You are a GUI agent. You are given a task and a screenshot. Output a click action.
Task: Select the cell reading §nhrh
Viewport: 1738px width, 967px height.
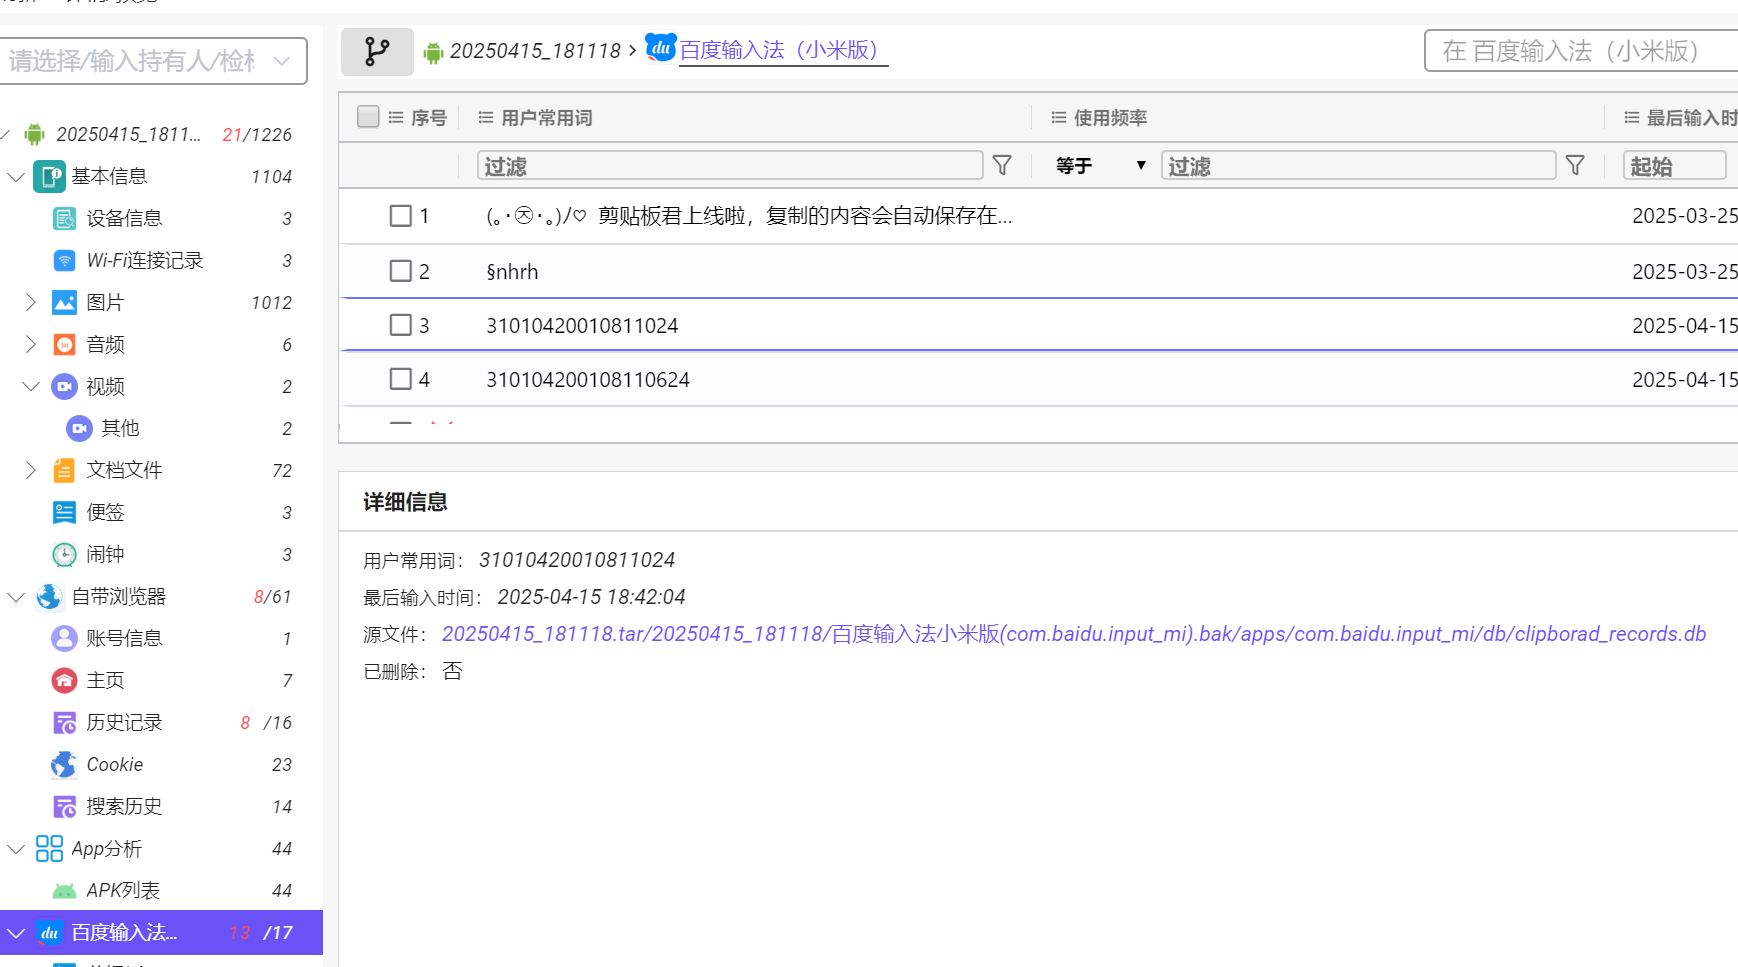click(512, 272)
